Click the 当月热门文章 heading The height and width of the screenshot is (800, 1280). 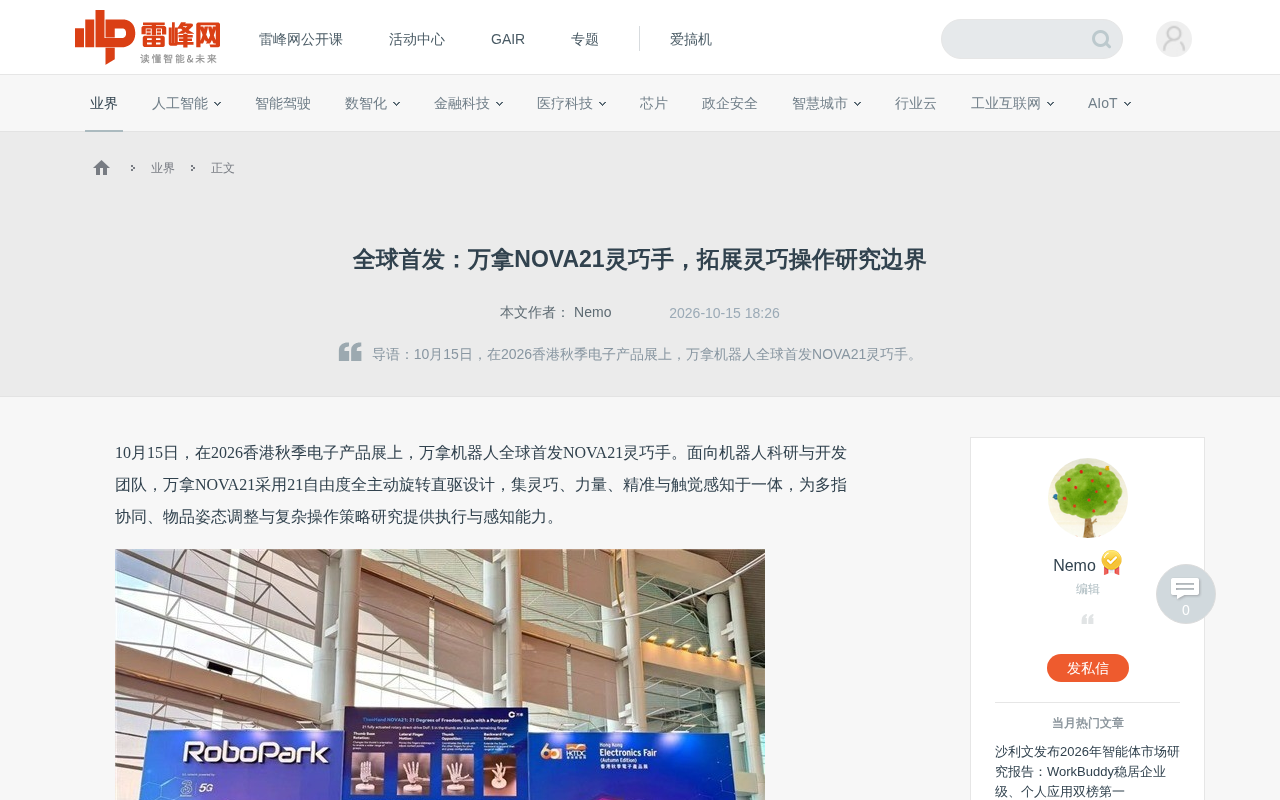tap(1088, 723)
